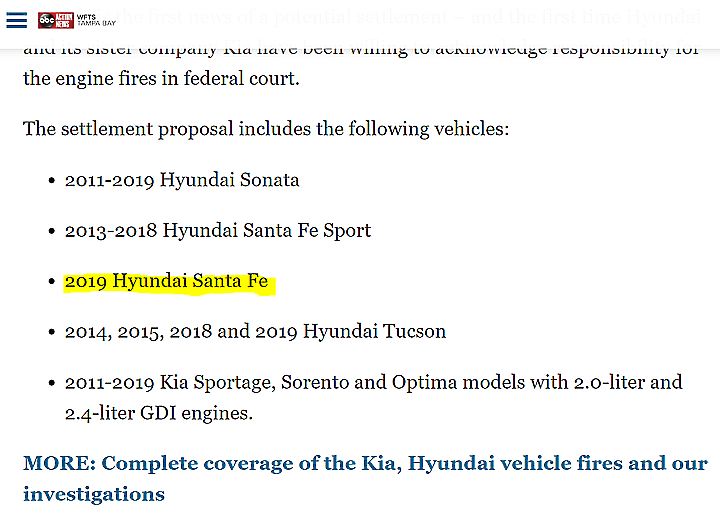Click the bullet beside Santa Fe Sport
Viewport: 720px width, 506px height.
(52, 231)
